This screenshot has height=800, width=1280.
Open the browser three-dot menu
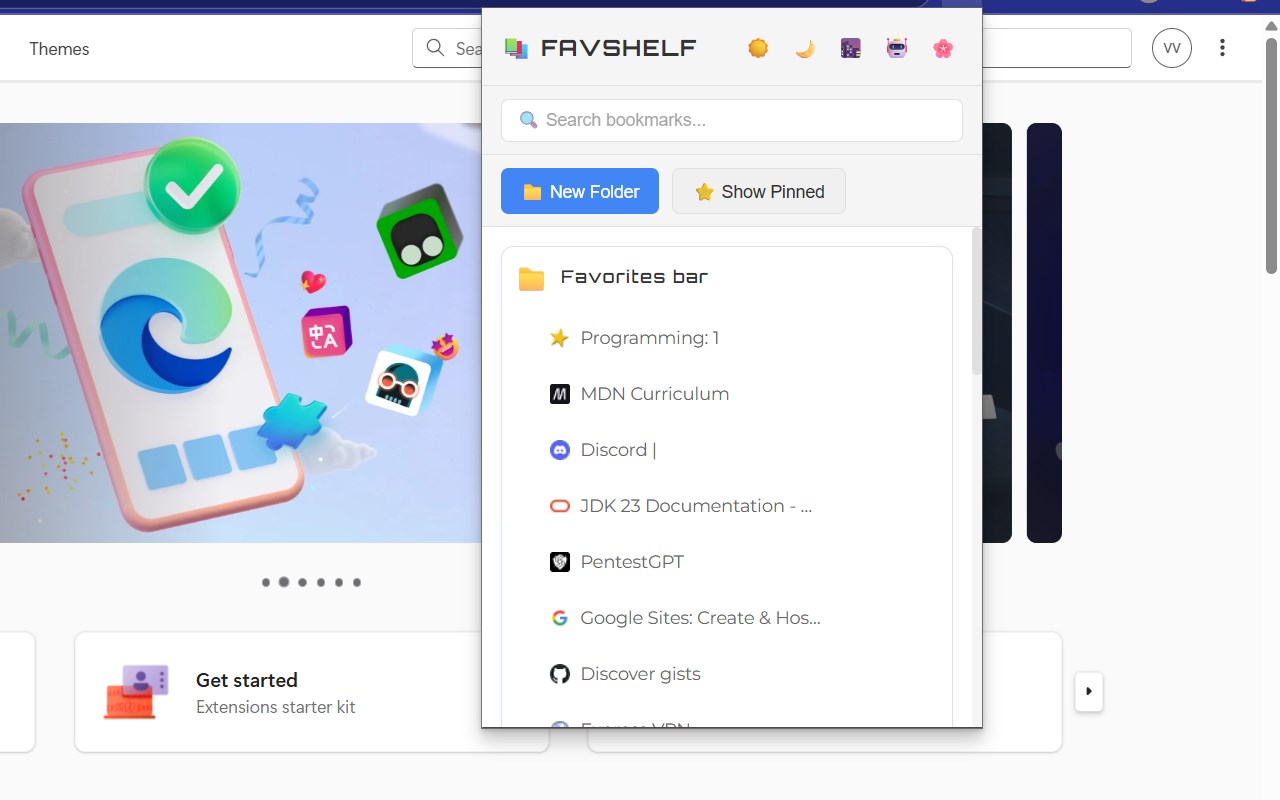tap(1222, 48)
